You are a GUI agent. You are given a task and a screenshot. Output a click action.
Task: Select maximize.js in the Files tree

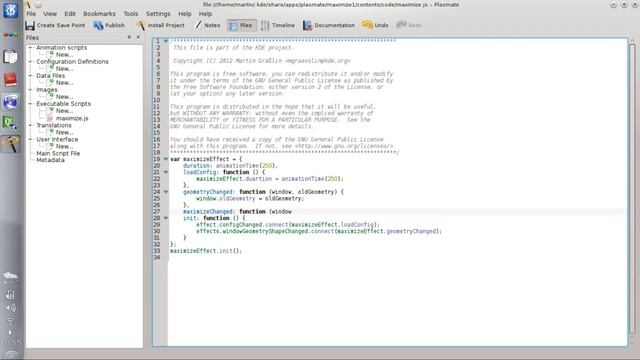[x=72, y=118]
